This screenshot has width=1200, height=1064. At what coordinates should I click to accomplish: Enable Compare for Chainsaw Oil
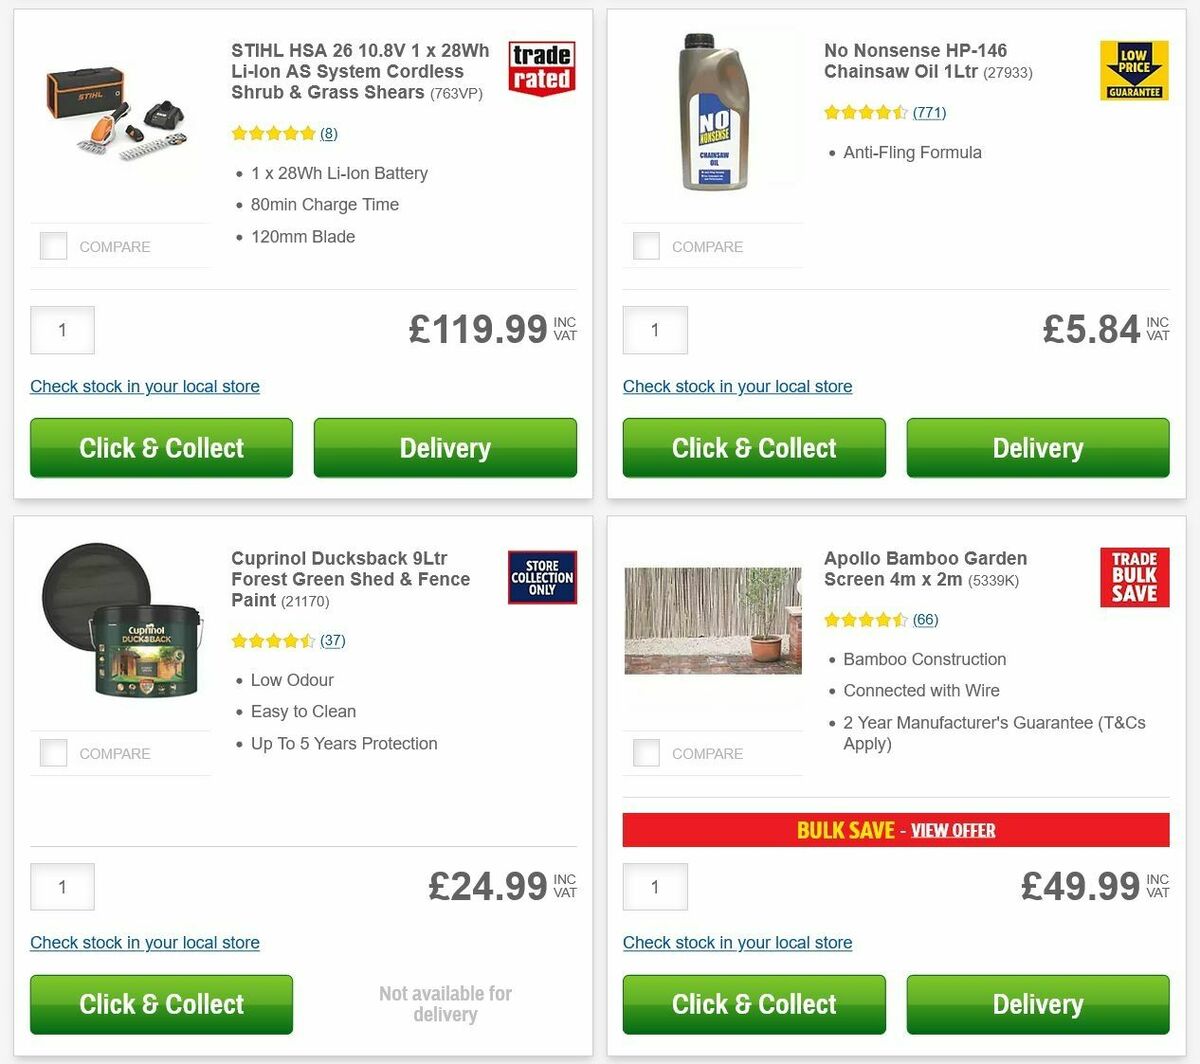[646, 245]
